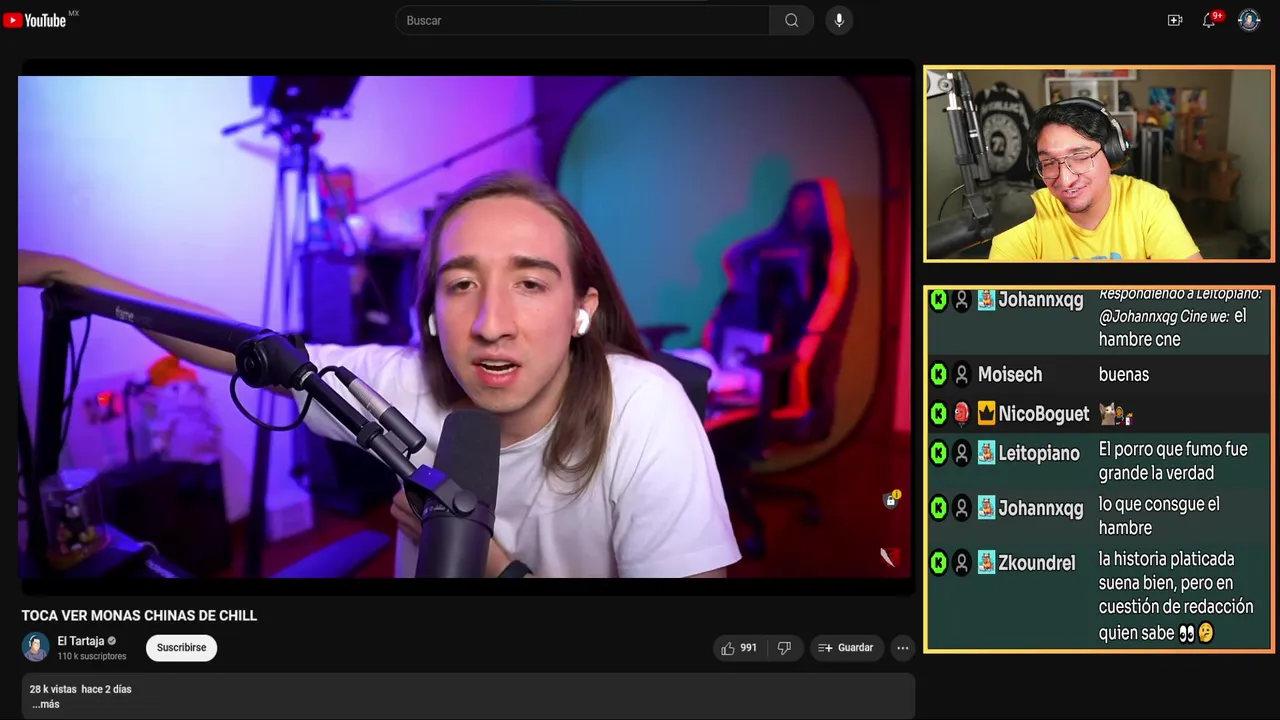The image size is (1280, 720).
Task: Click the magnifying glass search button
Action: click(792, 20)
